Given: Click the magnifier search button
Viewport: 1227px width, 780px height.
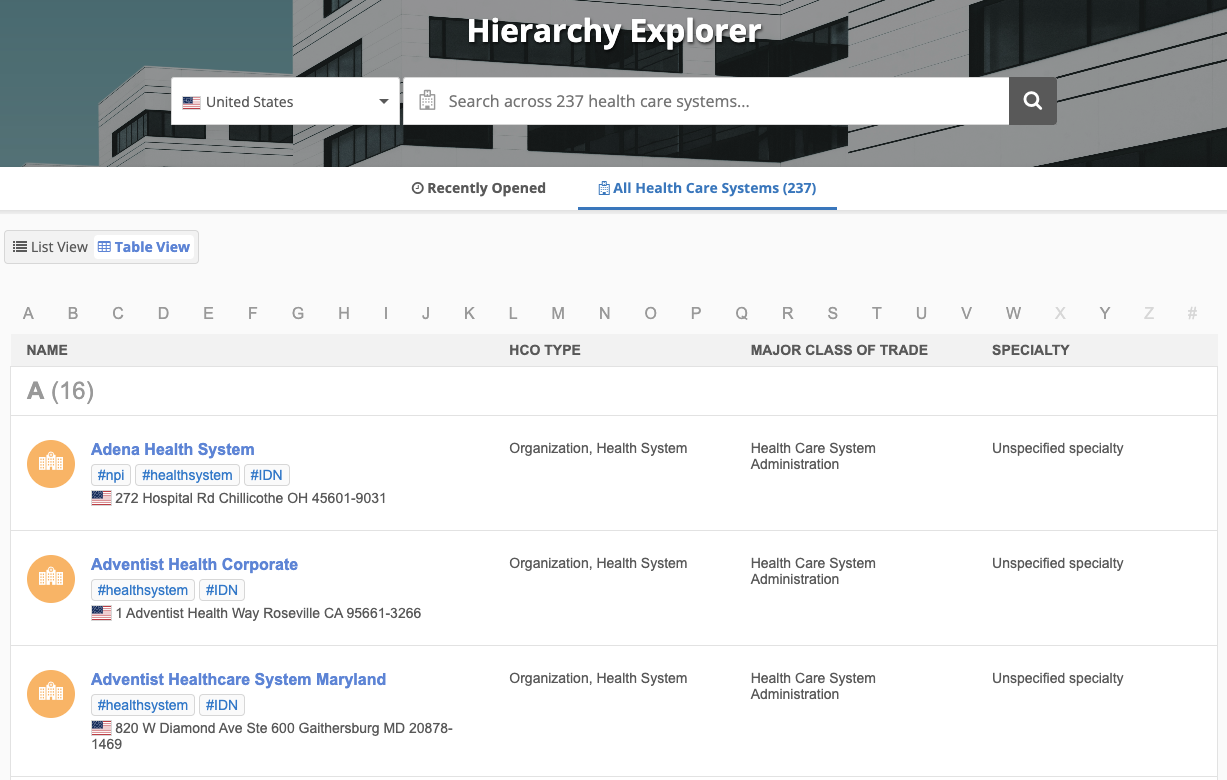Looking at the screenshot, I should click(x=1033, y=101).
